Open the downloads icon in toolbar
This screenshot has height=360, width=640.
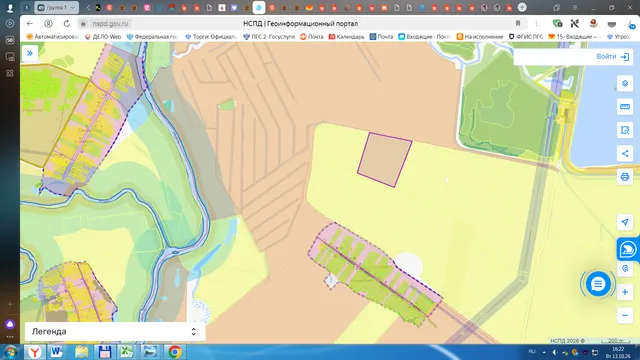point(631,24)
